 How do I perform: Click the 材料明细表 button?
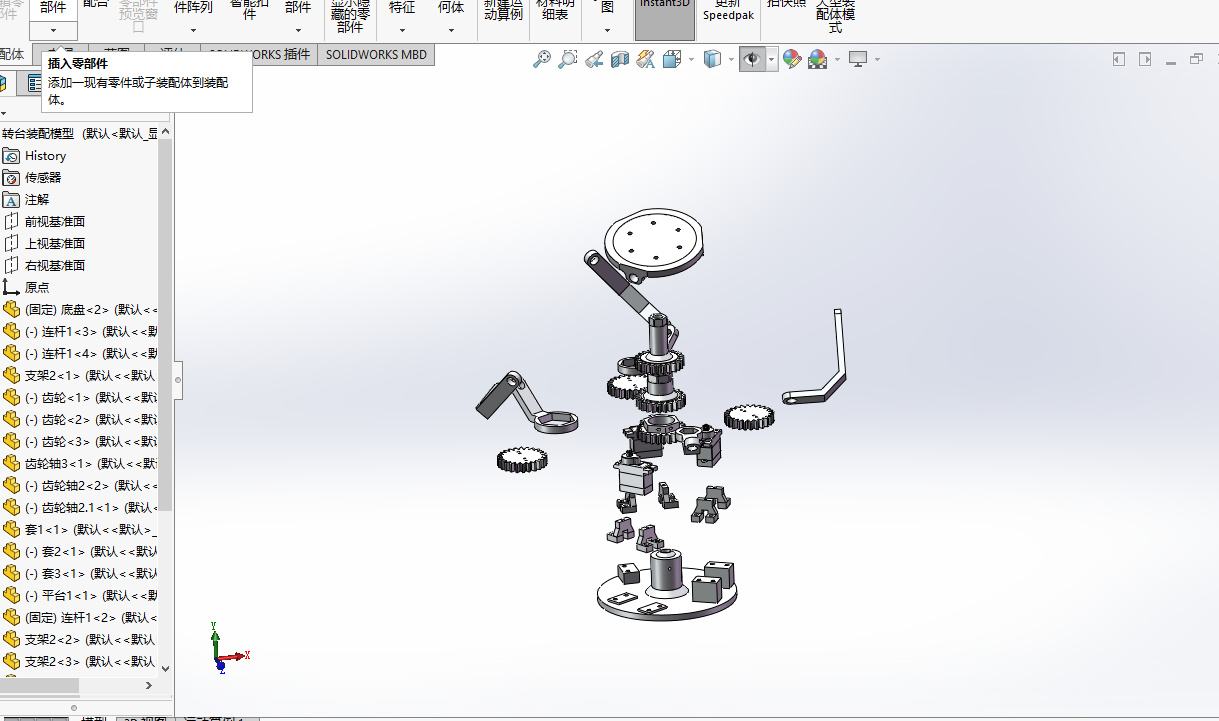[x=555, y=12]
